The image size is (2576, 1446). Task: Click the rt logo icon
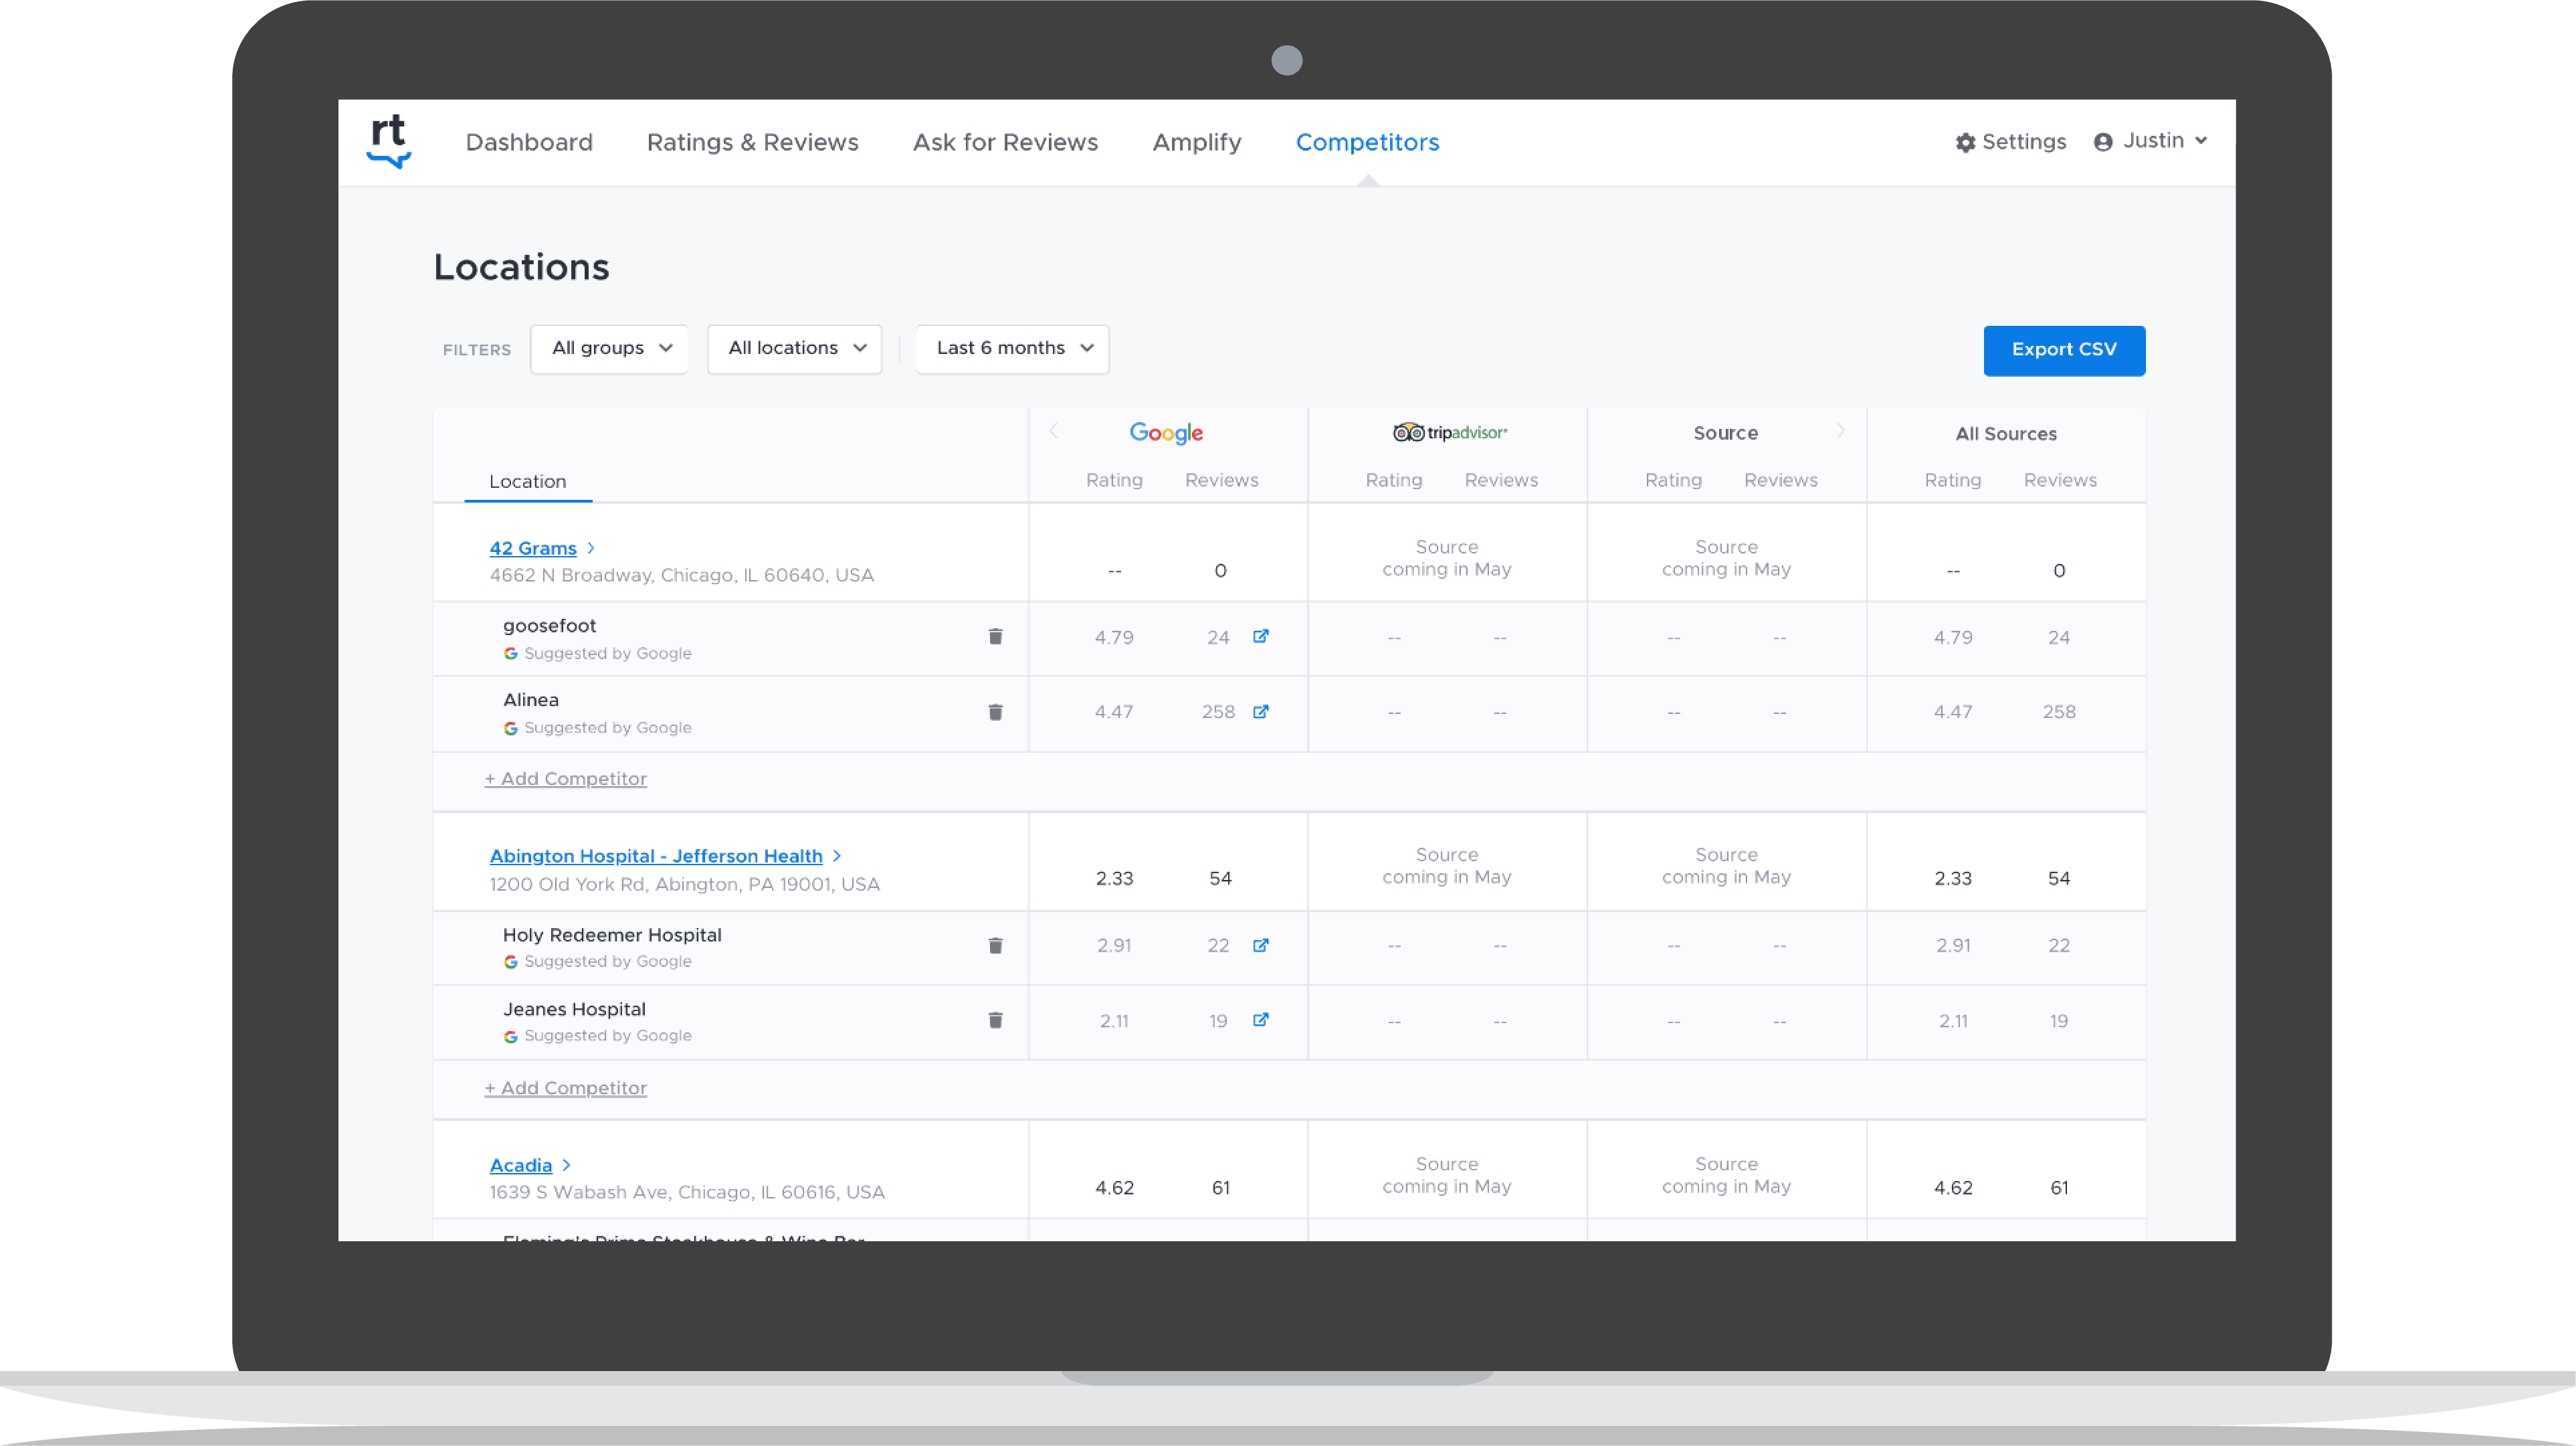click(x=389, y=141)
